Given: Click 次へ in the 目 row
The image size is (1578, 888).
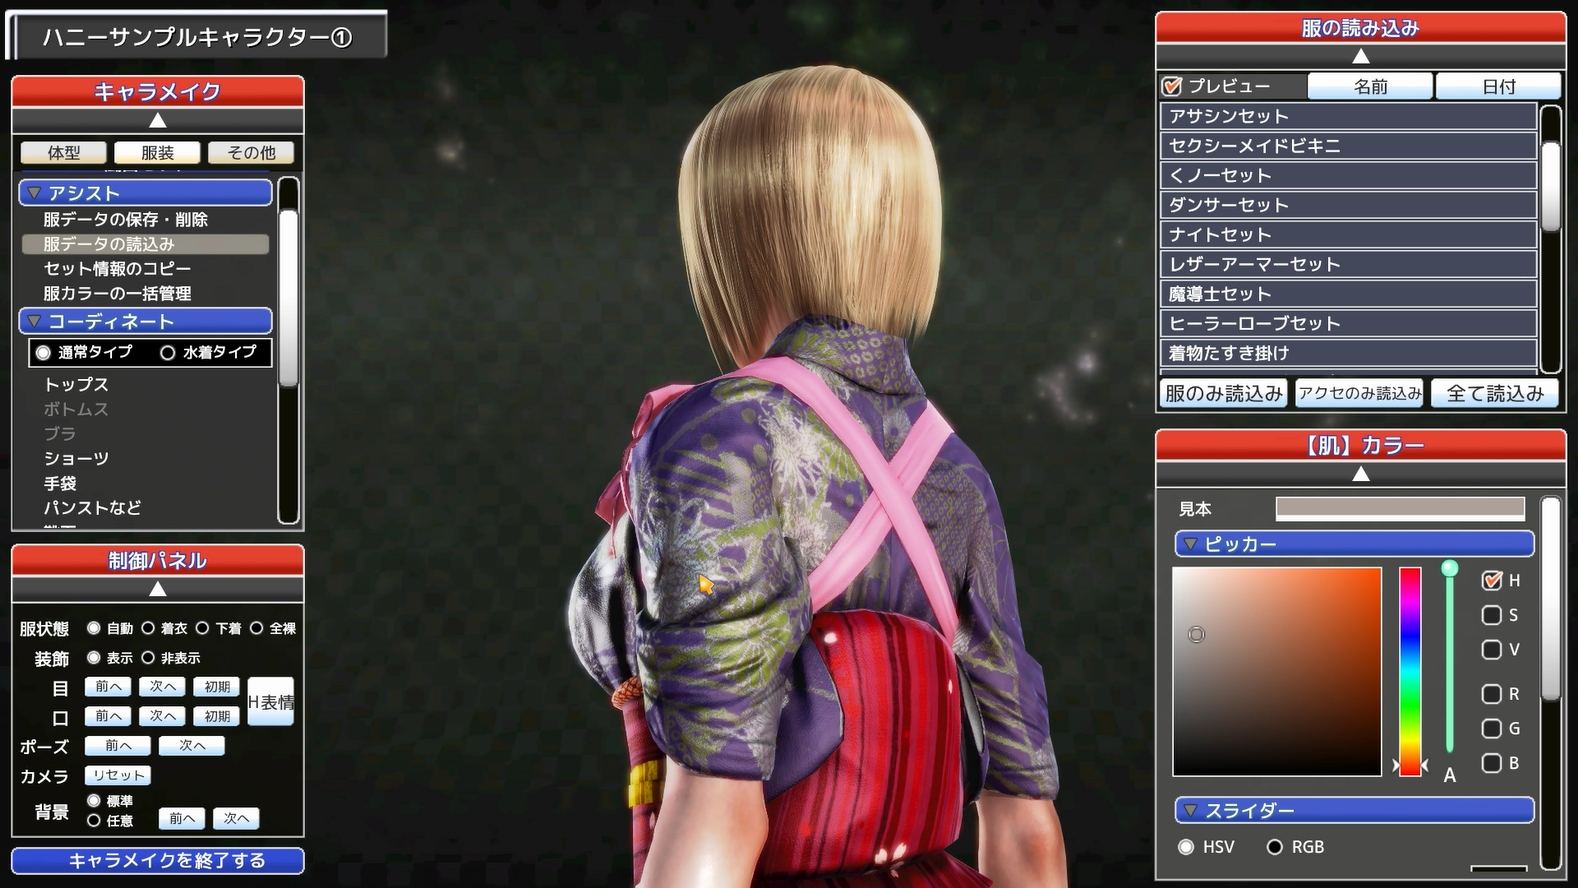Looking at the screenshot, I should click(162, 687).
